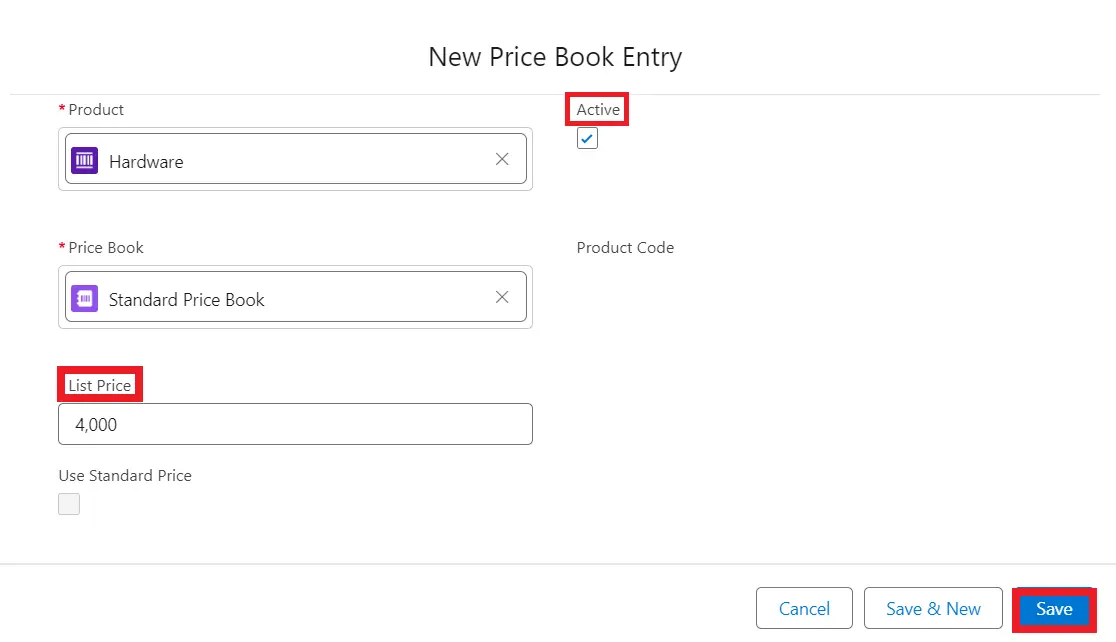The height and width of the screenshot is (642, 1116).
Task: Click the purple Hardware product icon
Action: click(84, 160)
